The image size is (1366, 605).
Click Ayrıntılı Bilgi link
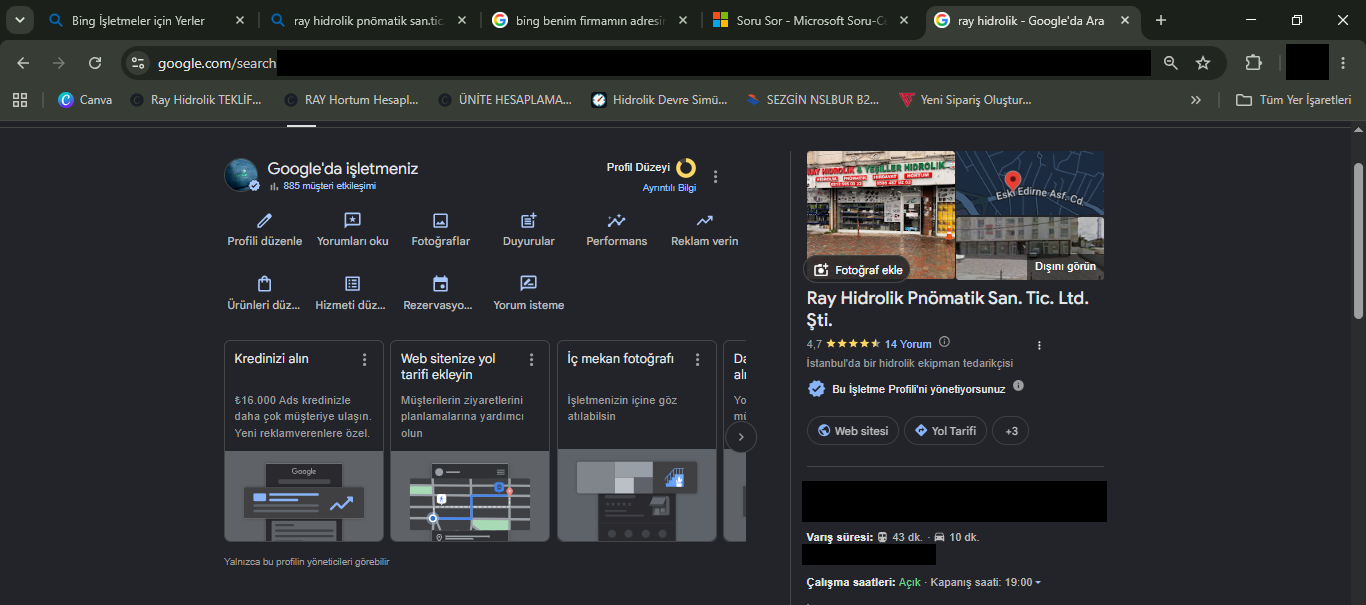click(669, 188)
